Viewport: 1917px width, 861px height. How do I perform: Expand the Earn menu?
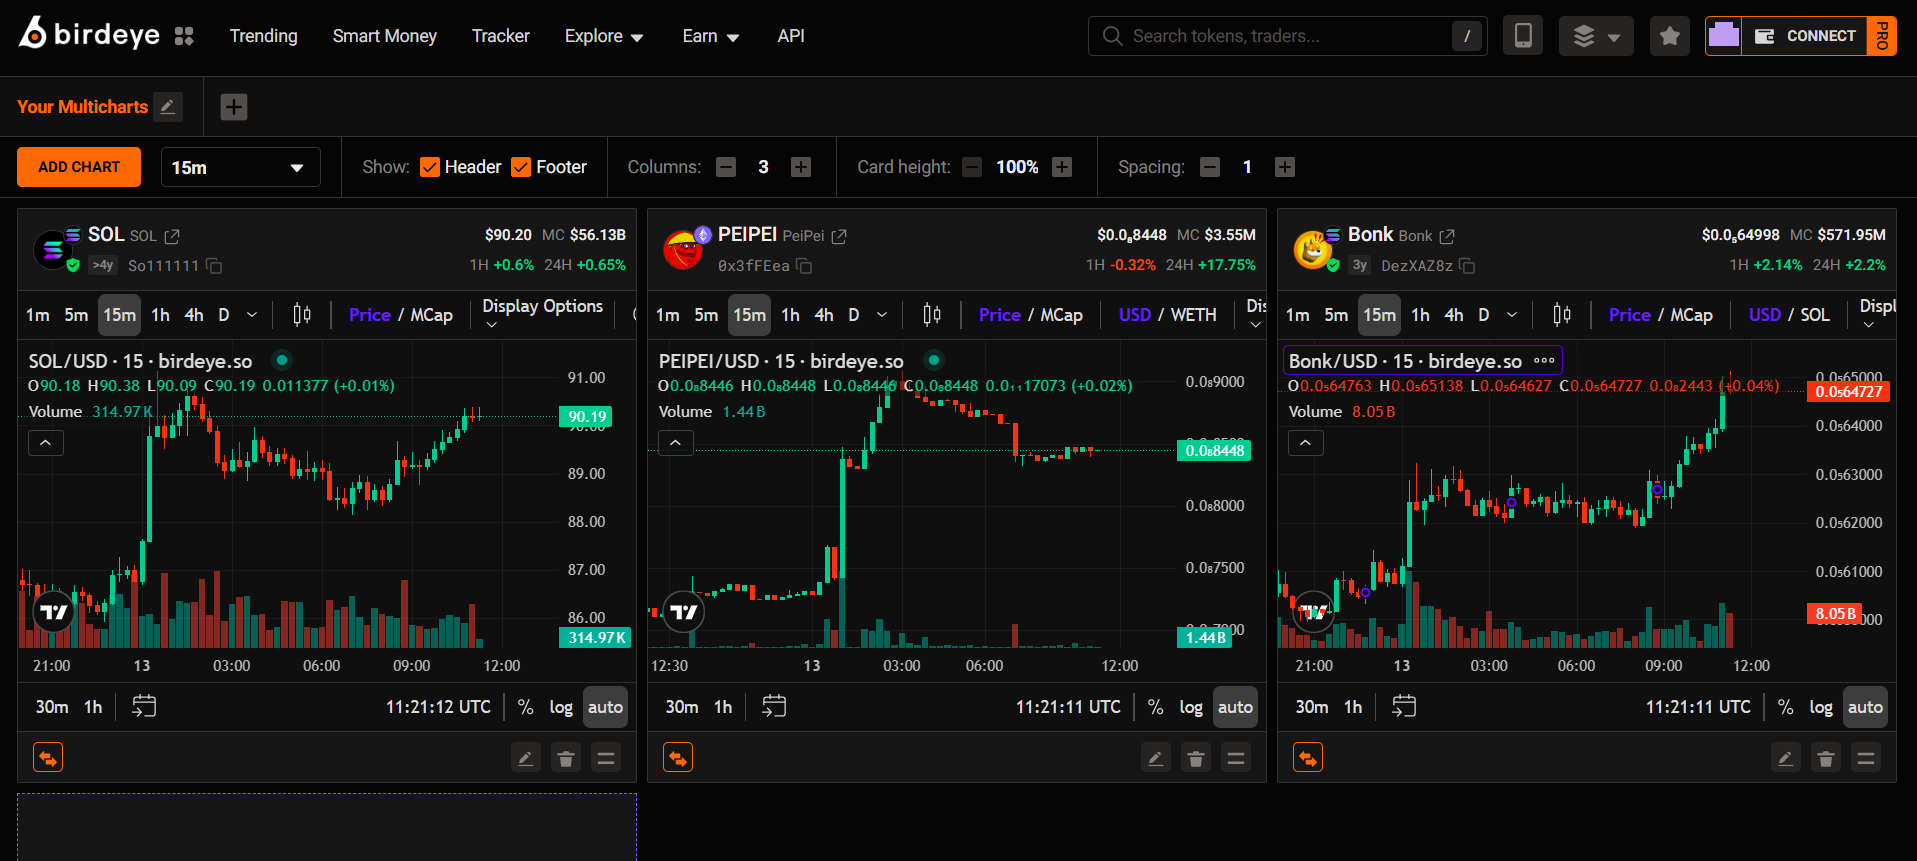711,36
